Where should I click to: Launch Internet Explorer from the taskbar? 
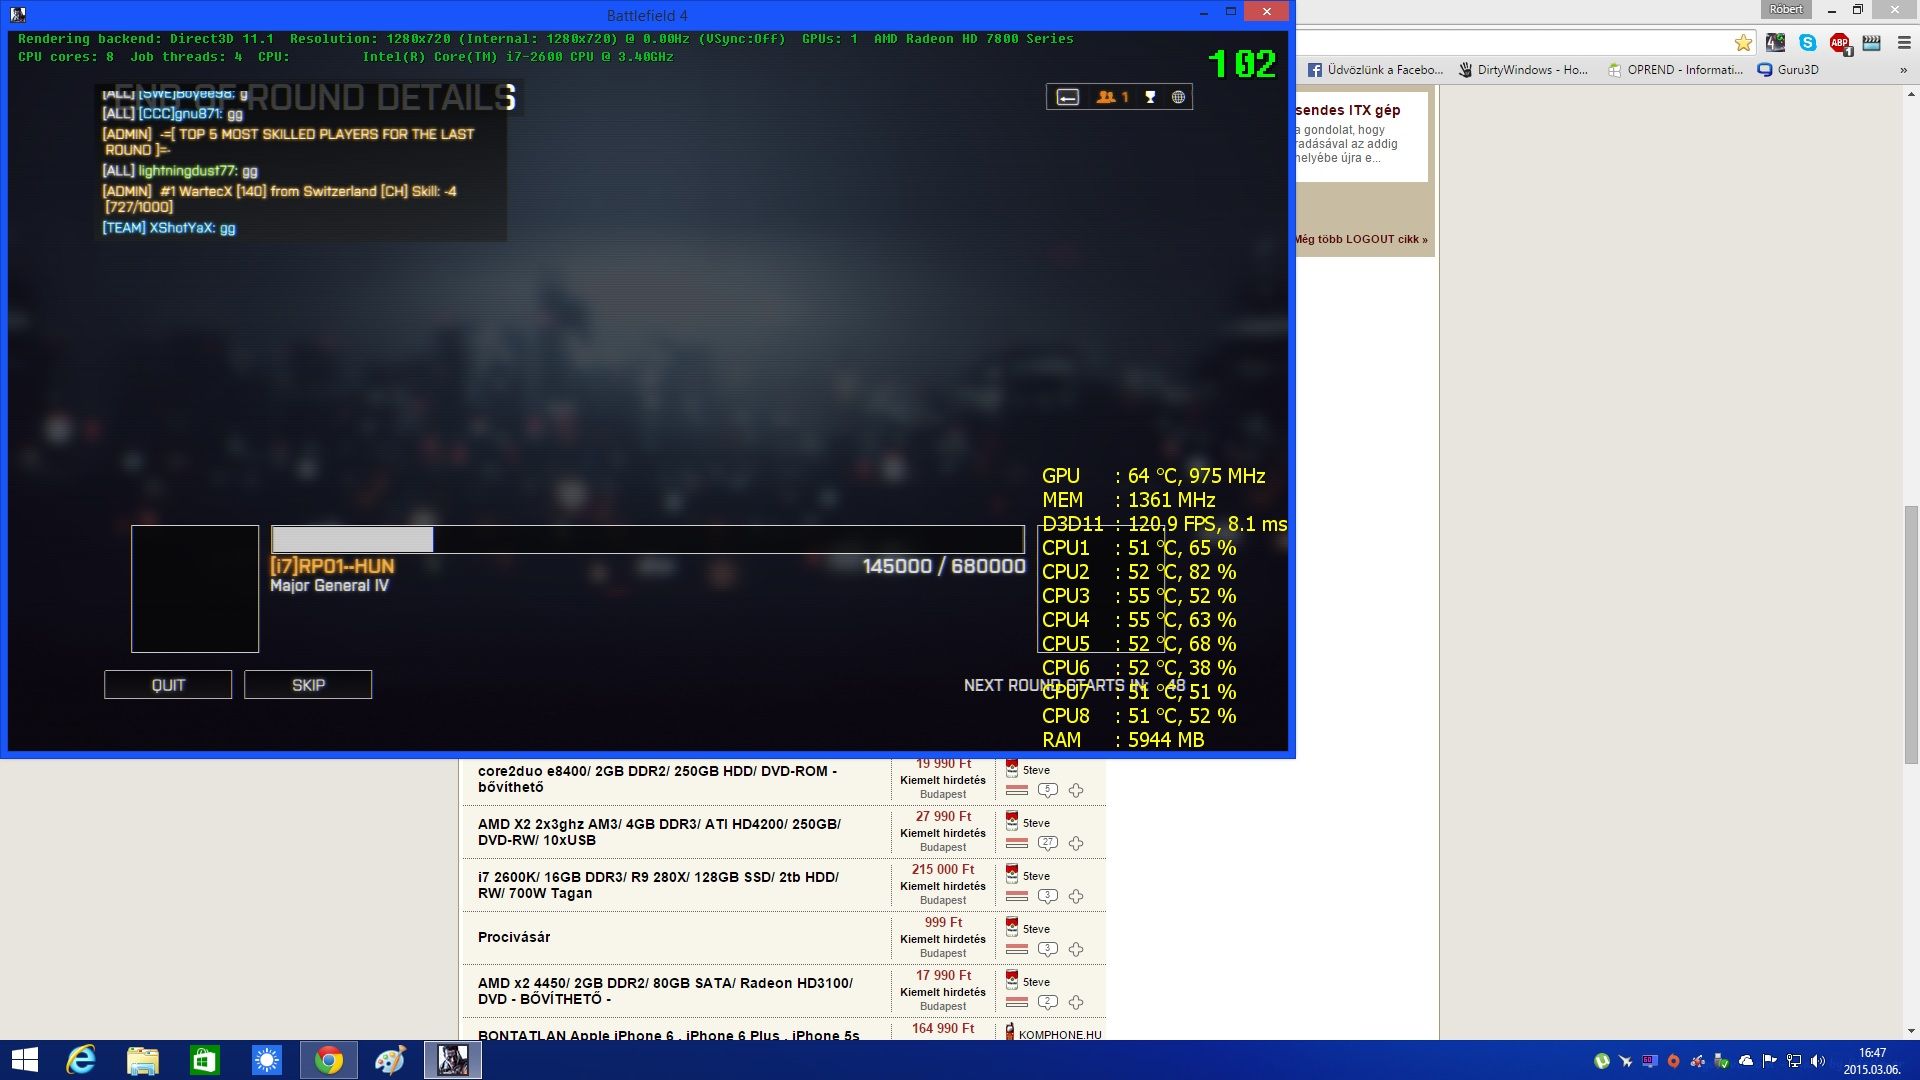point(81,1060)
